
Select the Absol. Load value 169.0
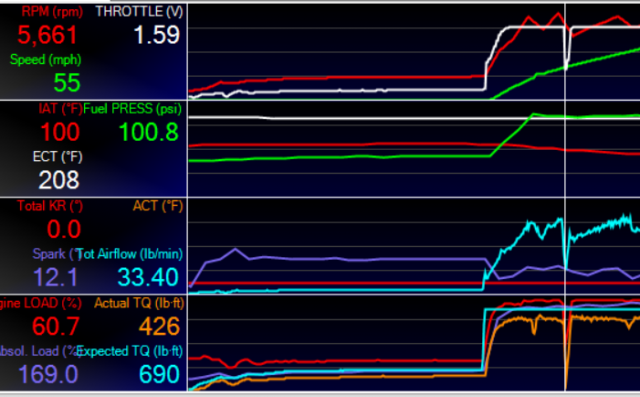[x=48, y=374]
